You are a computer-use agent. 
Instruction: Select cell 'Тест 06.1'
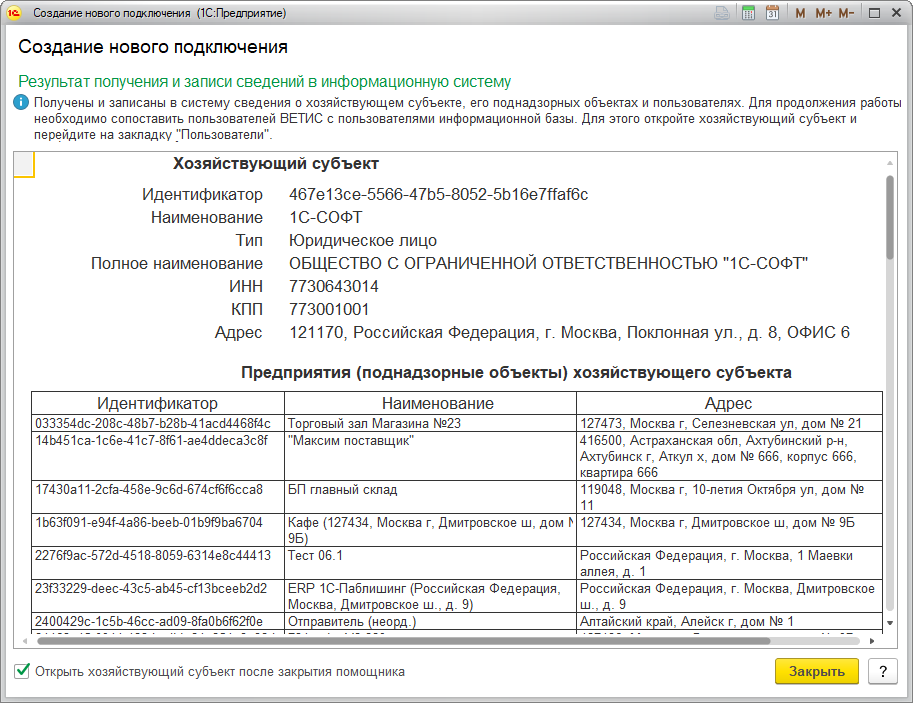[430, 563]
